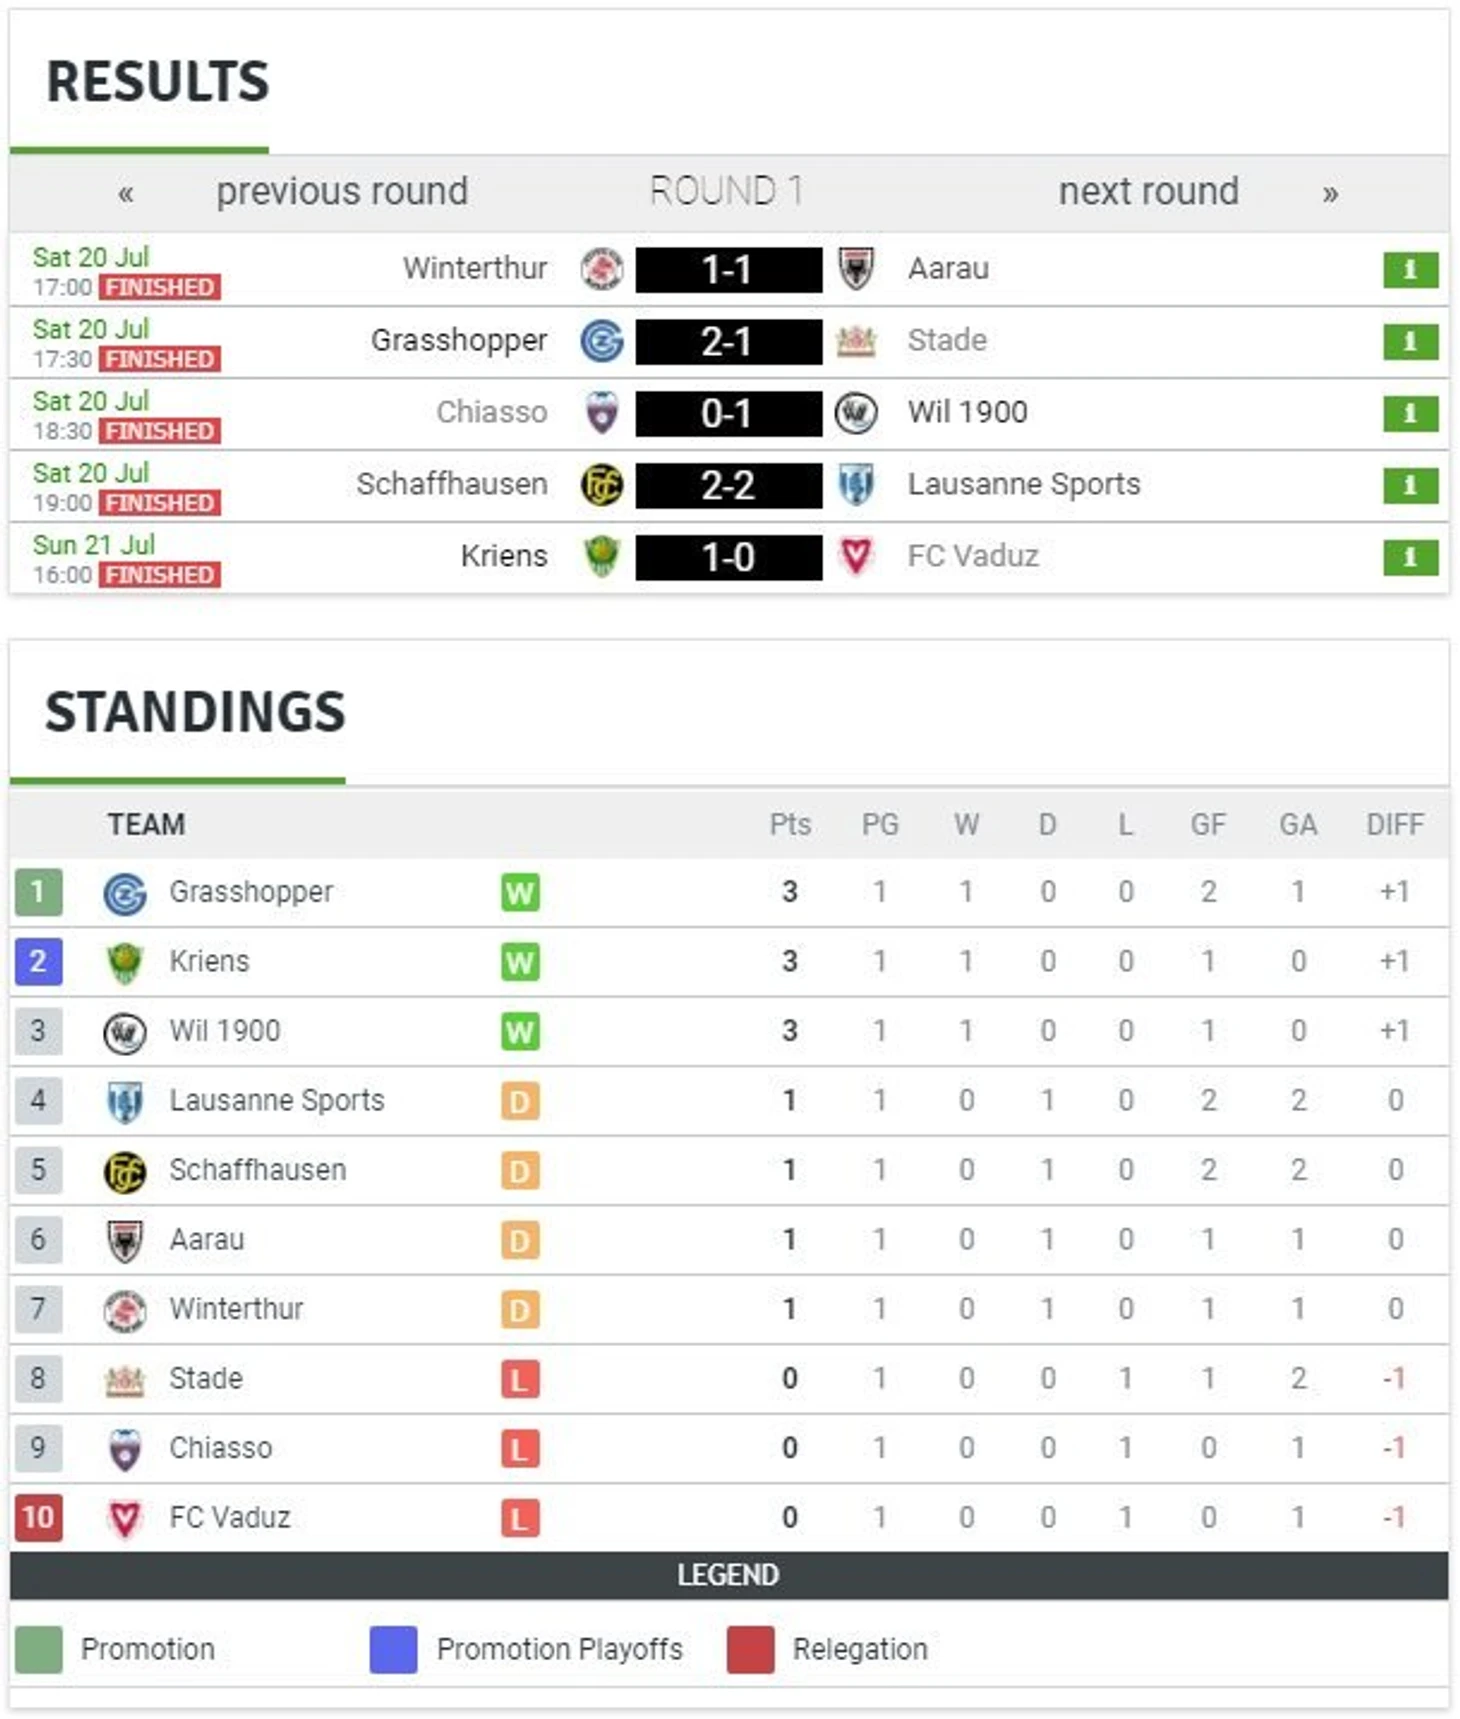Open info icon for Kriens vs FC Vaduz
This screenshot has width=1460, height=1719.
click(x=1410, y=558)
